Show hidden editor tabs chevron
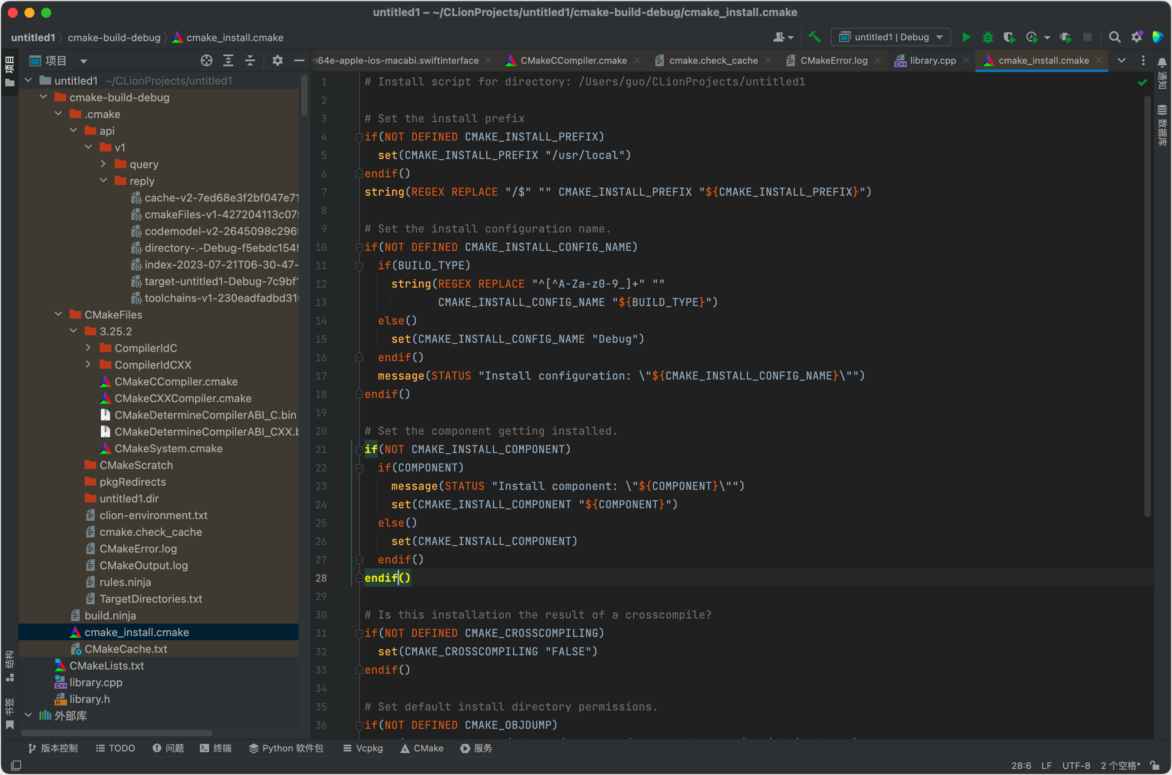The height and width of the screenshot is (775, 1172). click(1121, 61)
